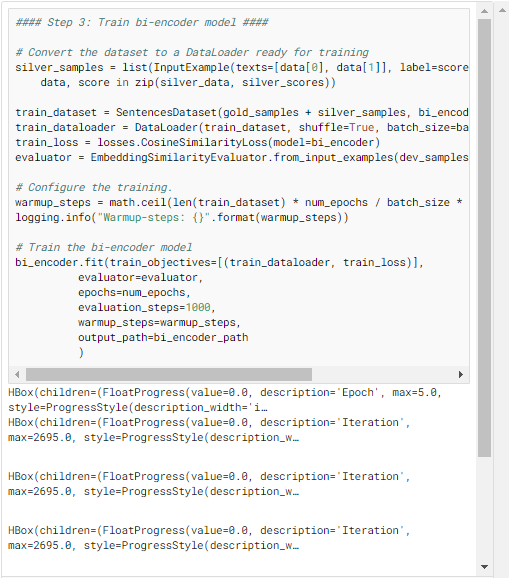Click the argument 'evaluation_steps=1000,'
Viewport: 510px width, 578px height.
(x=147, y=307)
